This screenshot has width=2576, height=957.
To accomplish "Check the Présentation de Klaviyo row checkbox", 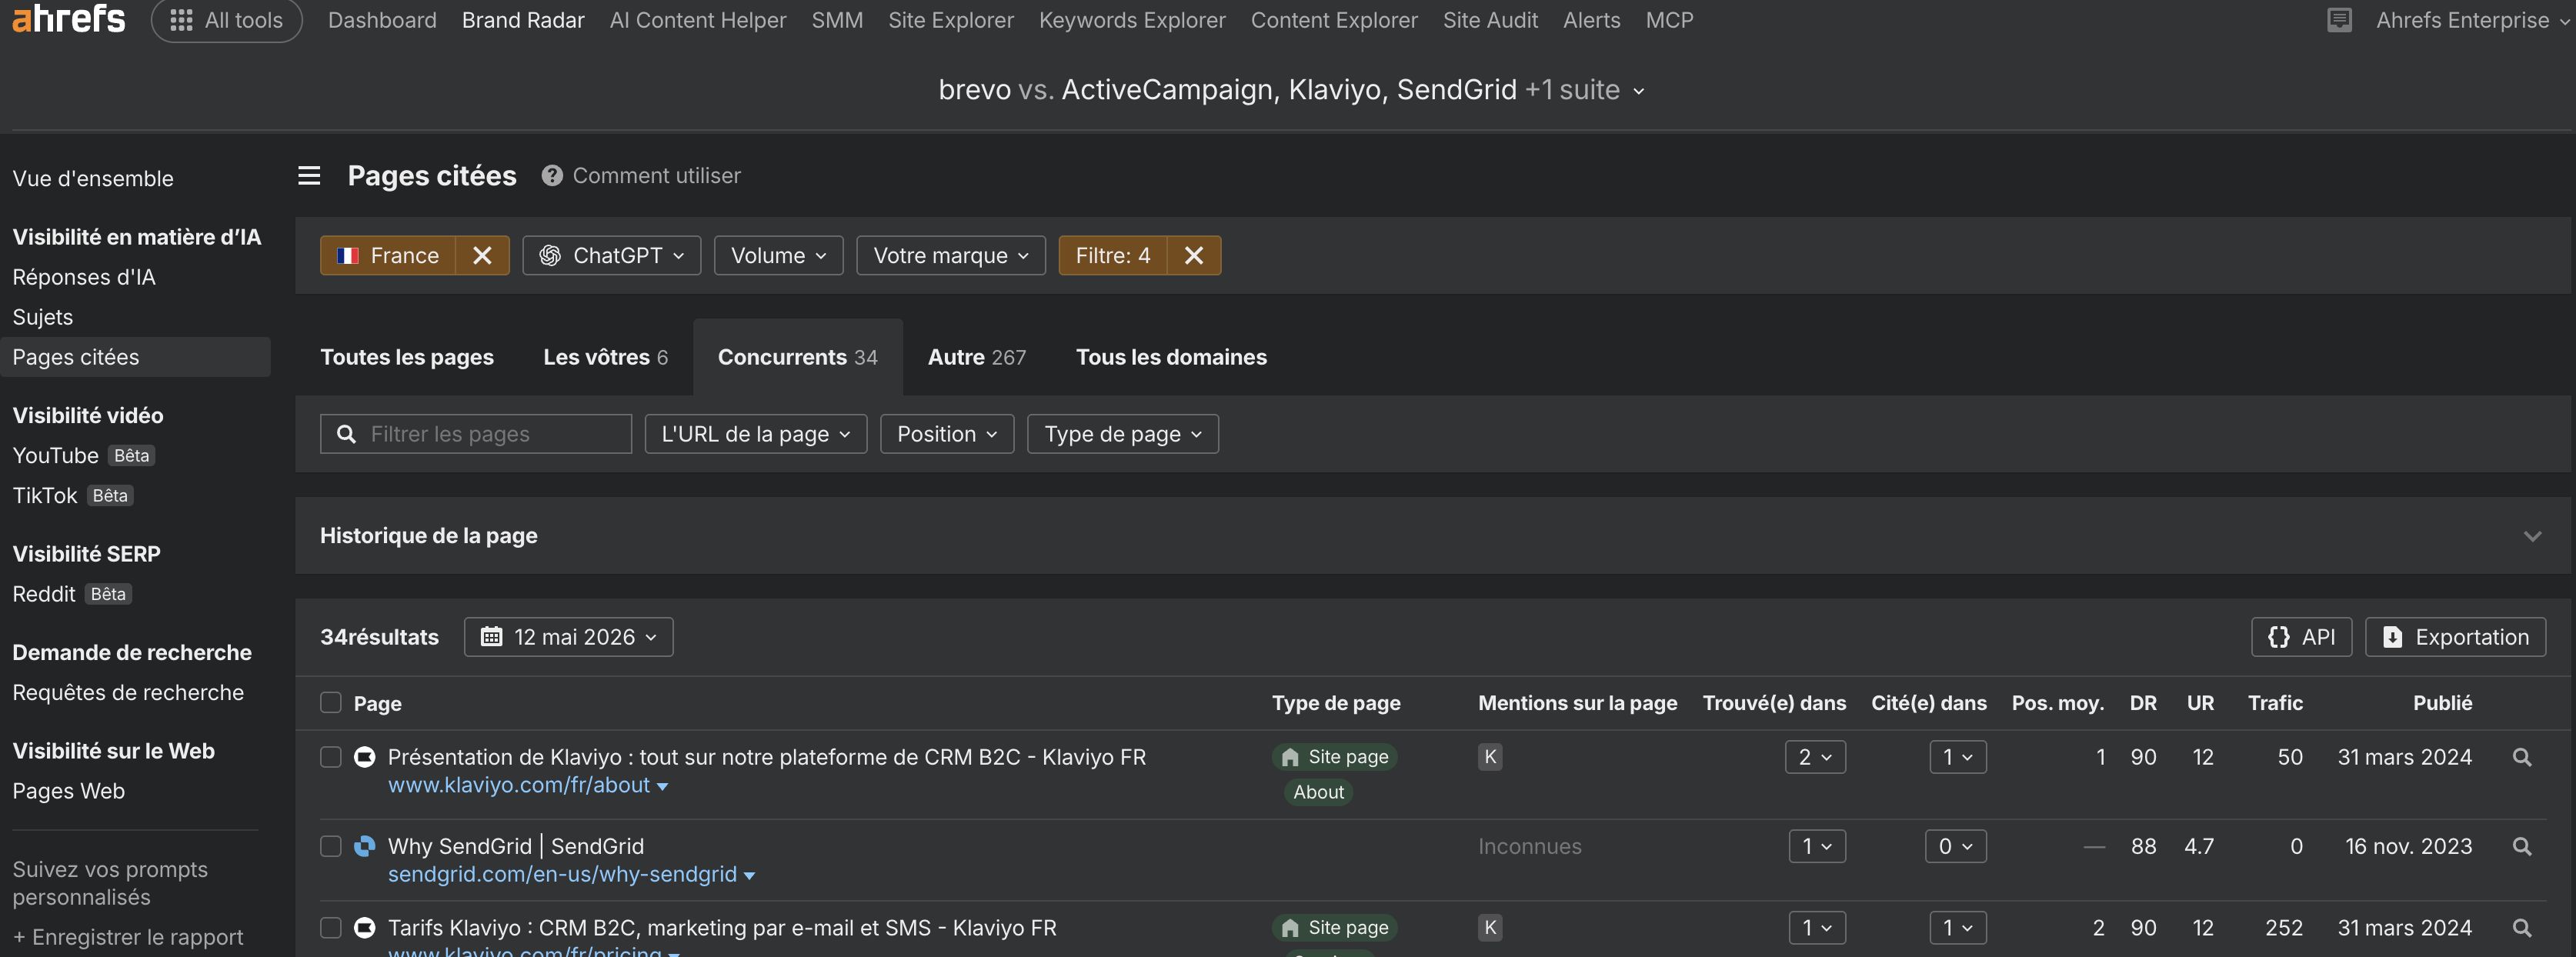I will (x=331, y=757).
